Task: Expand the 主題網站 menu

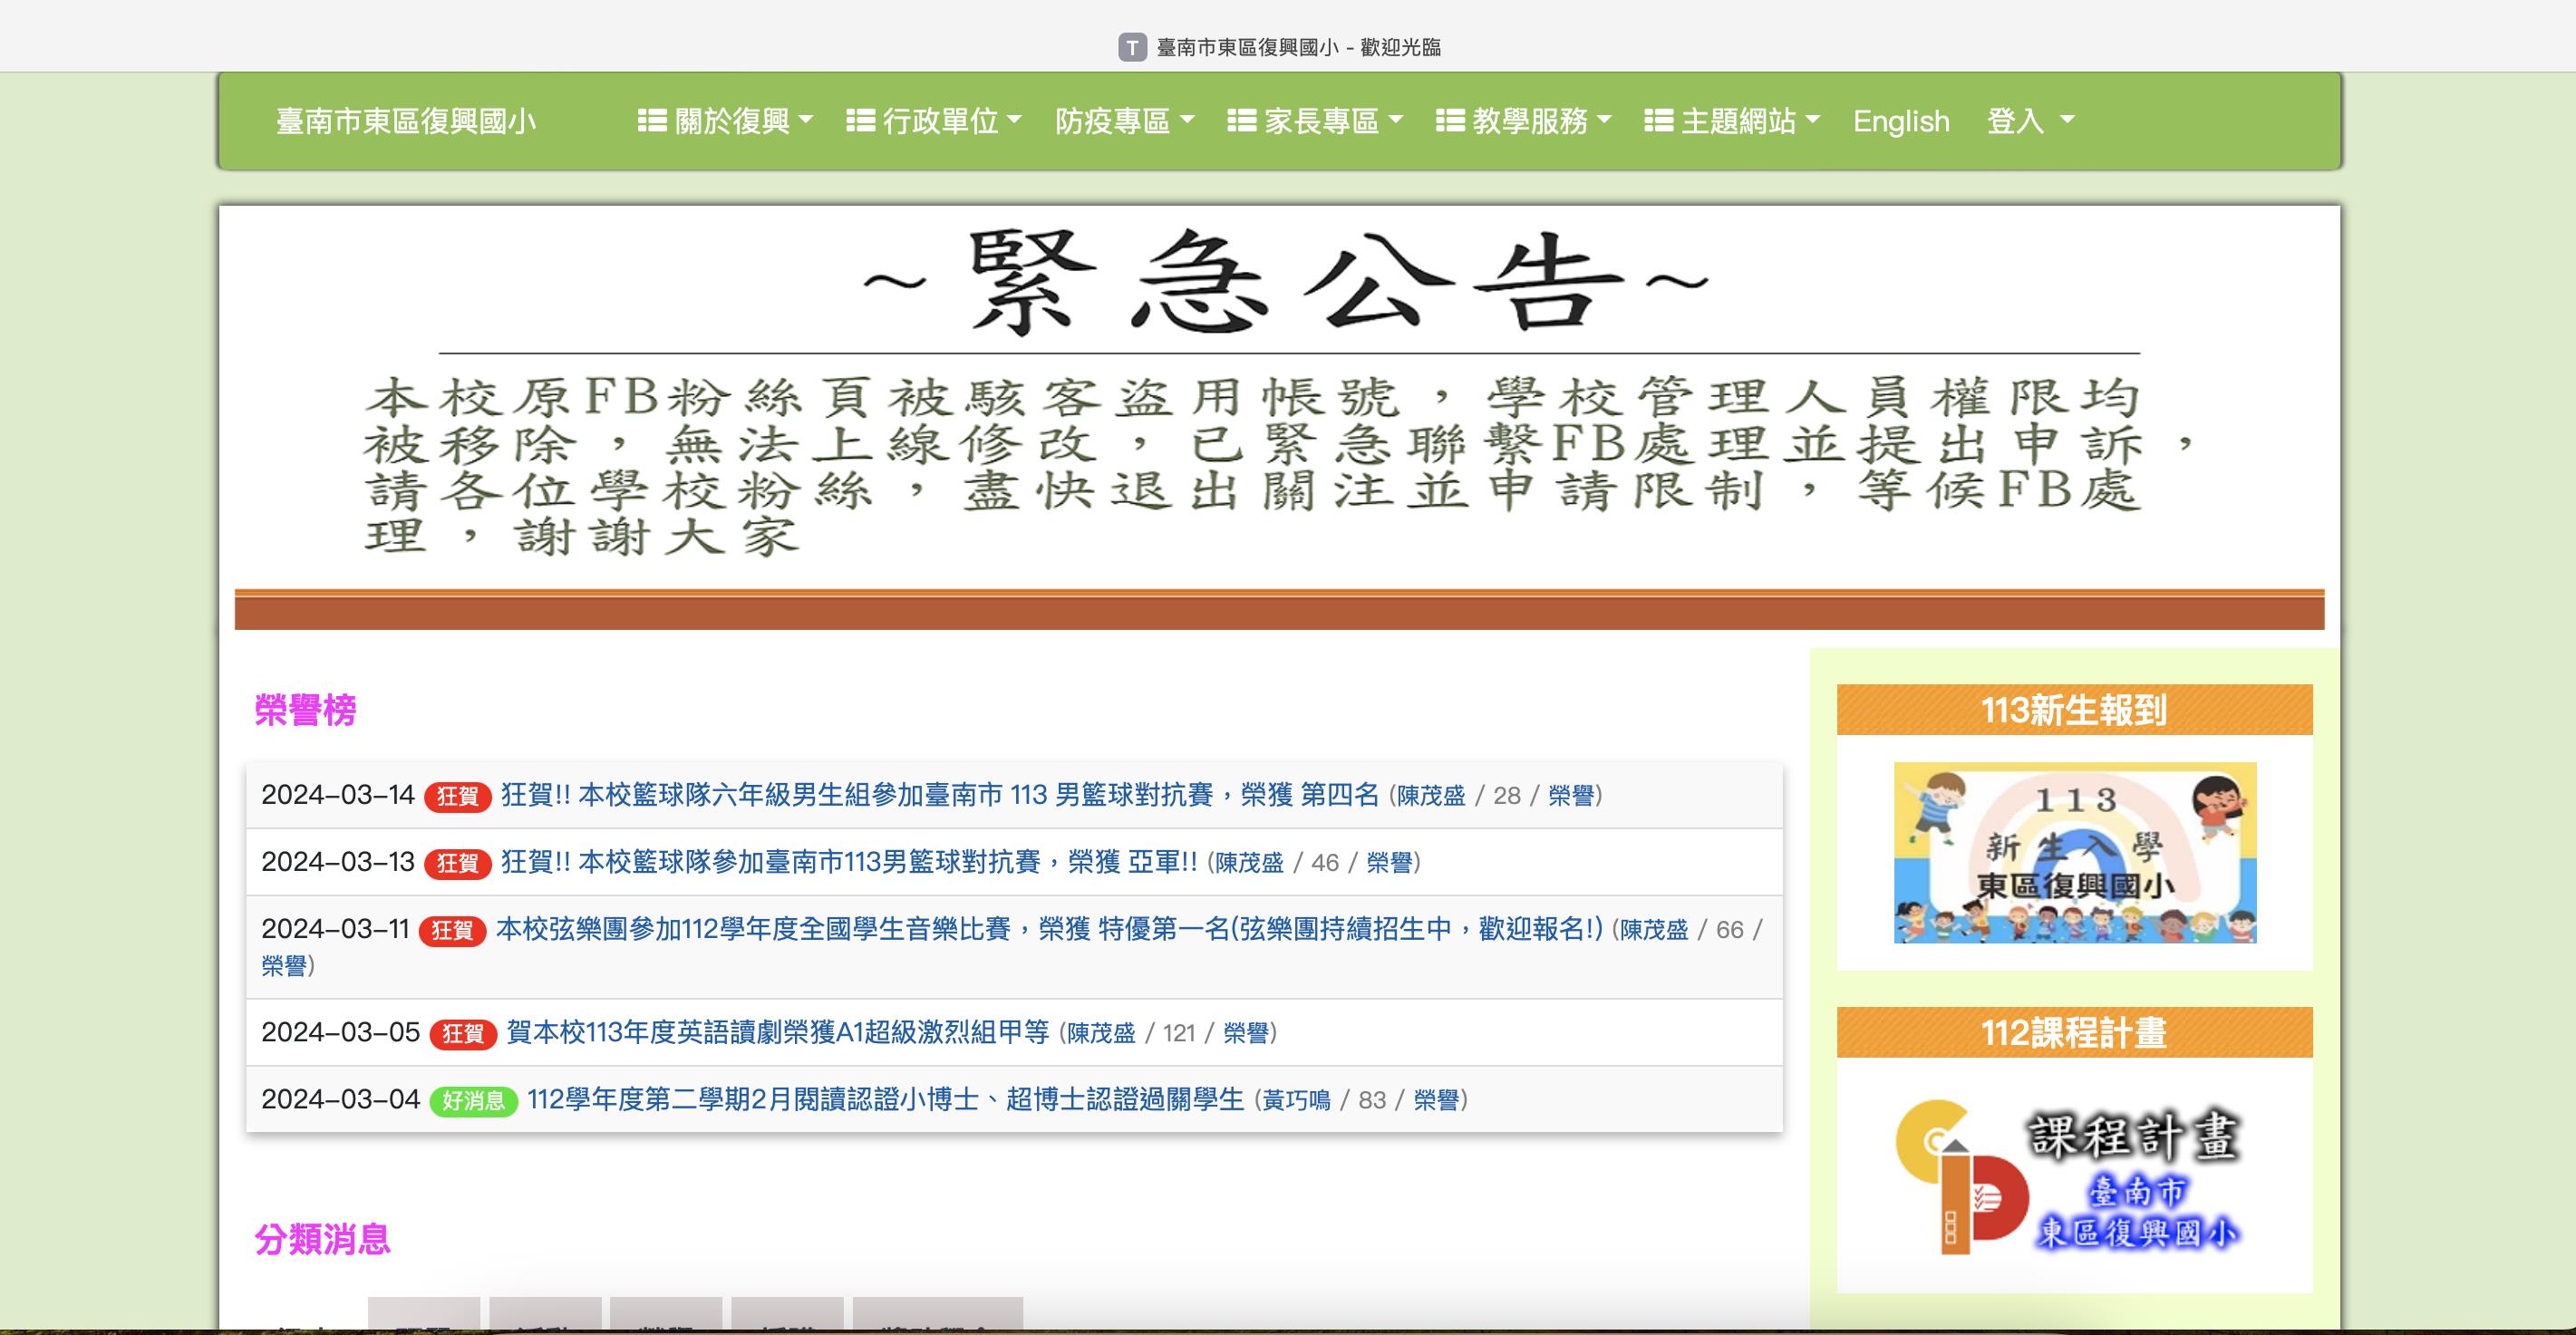Action: click(x=1733, y=122)
